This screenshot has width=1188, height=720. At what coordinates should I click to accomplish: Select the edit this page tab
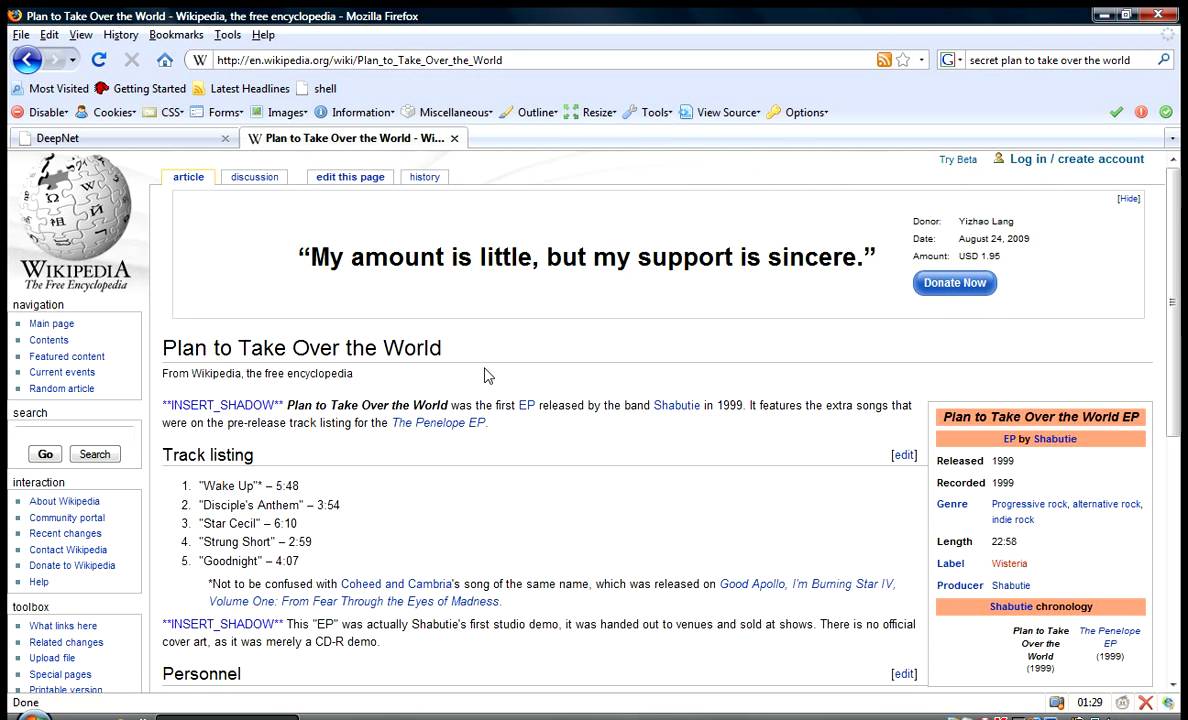point(350,177)
